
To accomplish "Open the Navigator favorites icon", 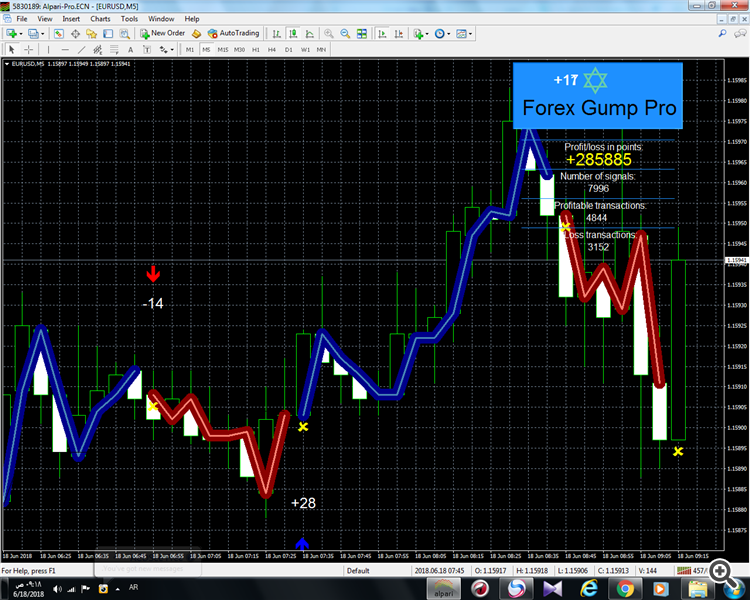I will click(x=91, y=33).
